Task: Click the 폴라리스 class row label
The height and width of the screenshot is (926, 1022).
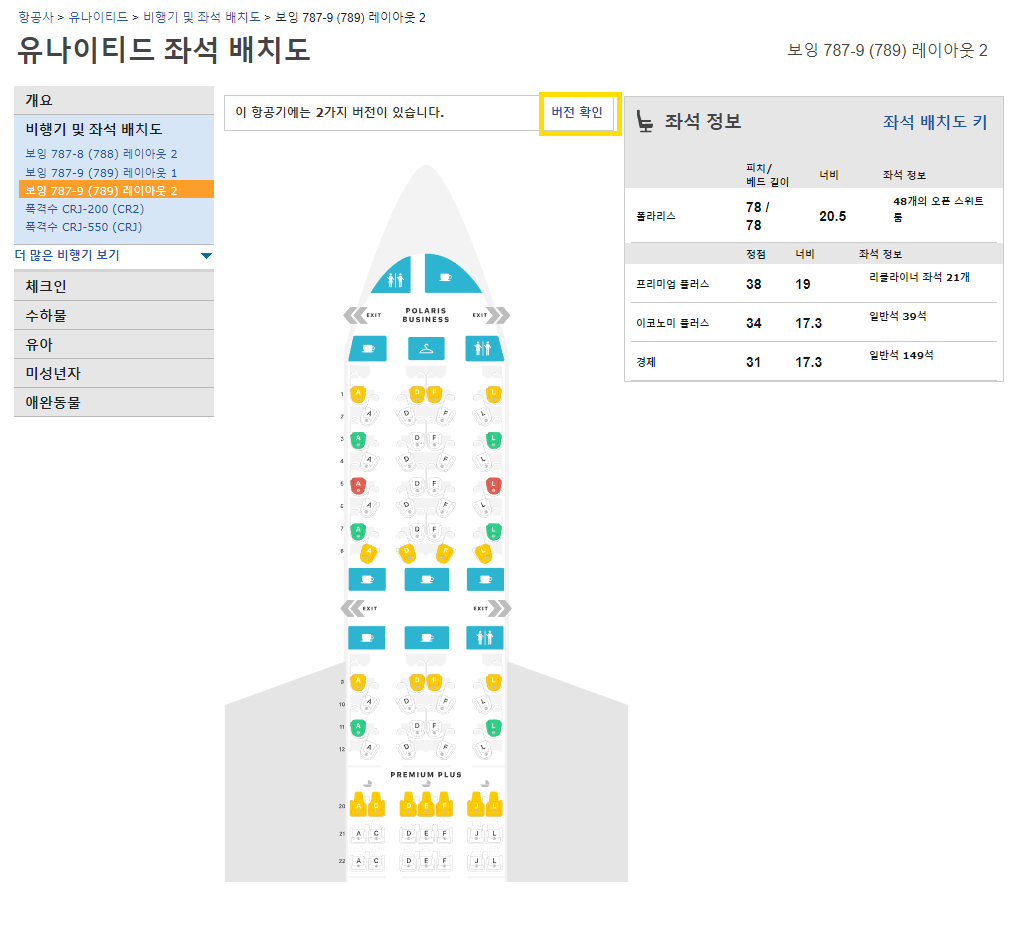Action: pos(656,216)
